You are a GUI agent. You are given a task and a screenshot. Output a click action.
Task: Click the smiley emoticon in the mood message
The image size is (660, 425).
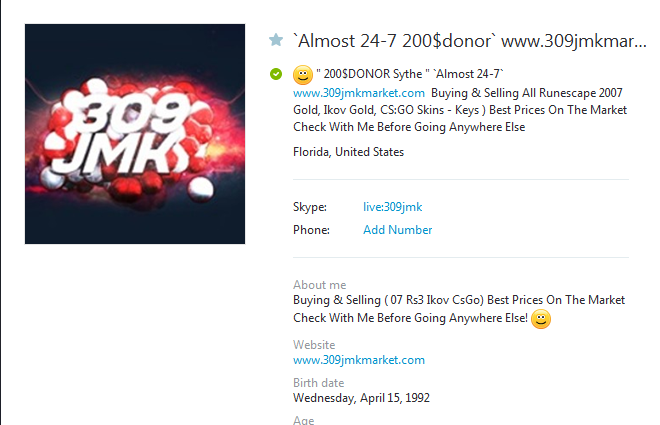[x=303, y=75]
